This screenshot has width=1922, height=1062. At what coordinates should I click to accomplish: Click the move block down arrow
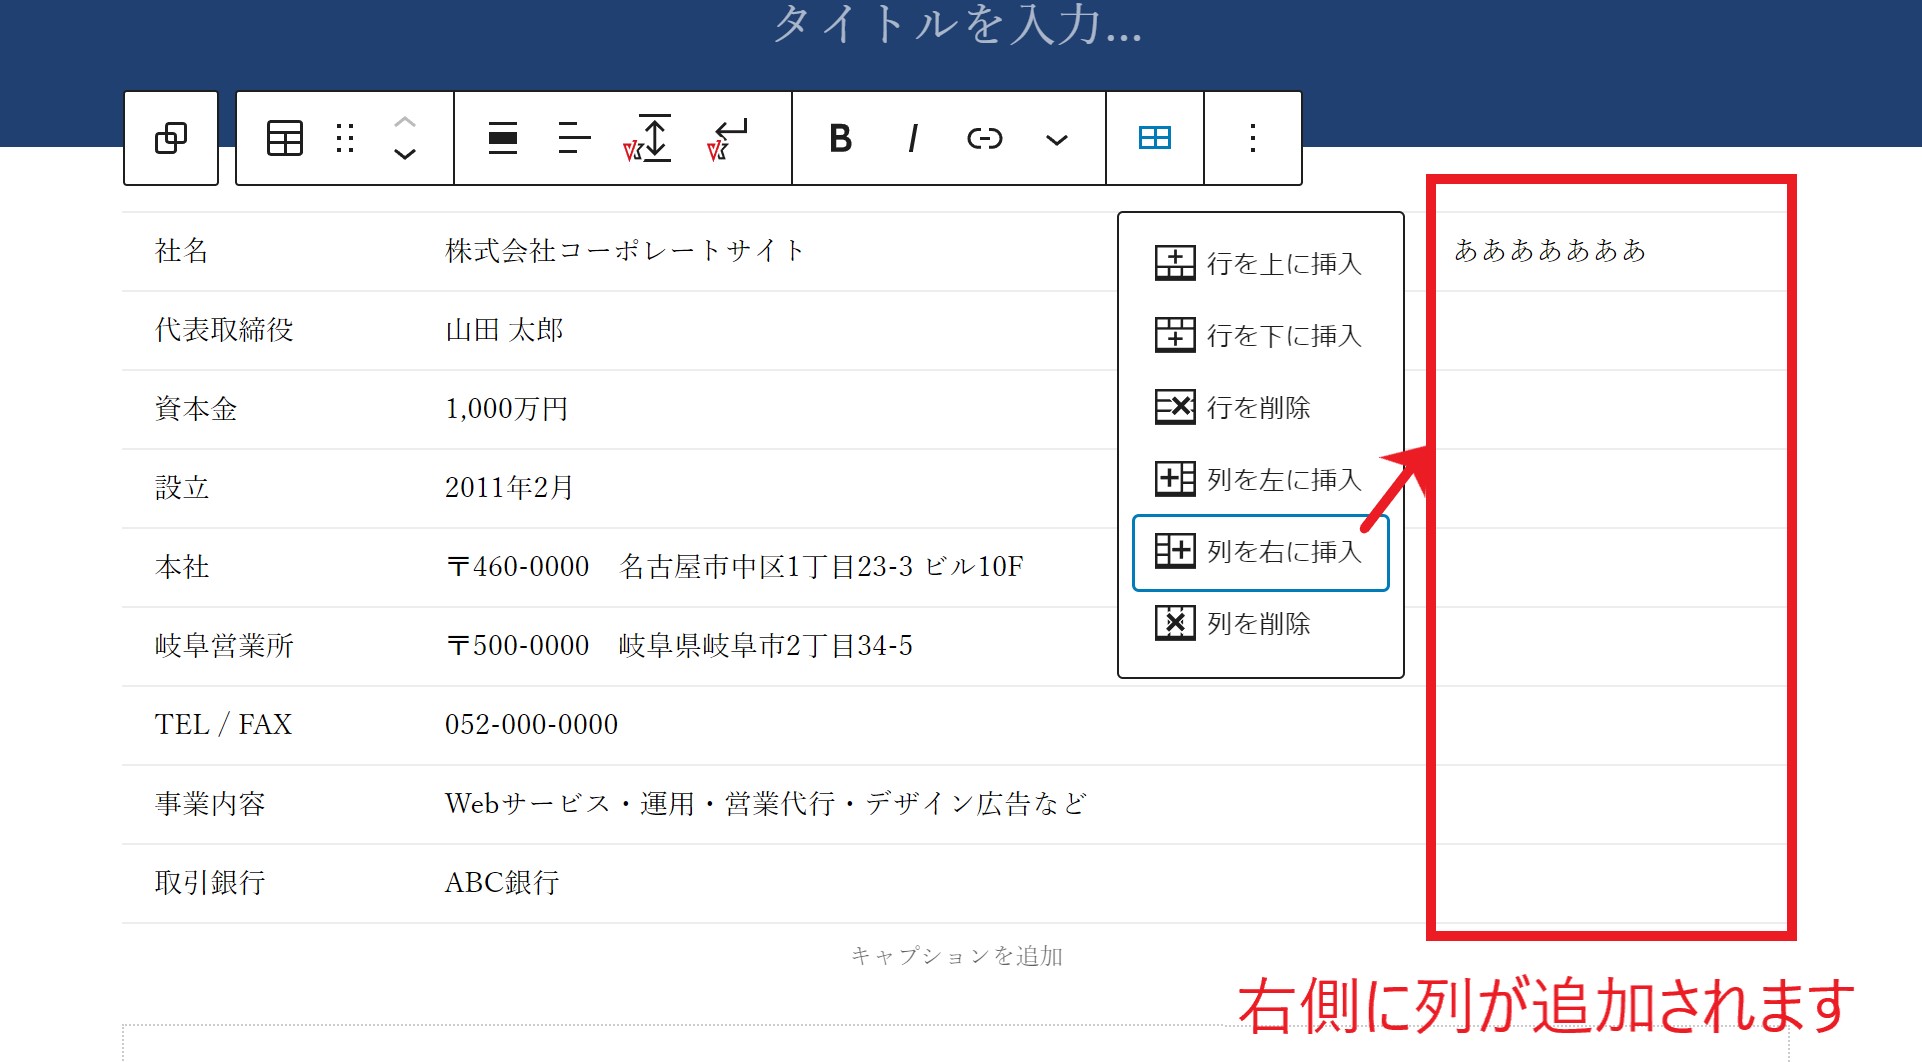[405, 154]
